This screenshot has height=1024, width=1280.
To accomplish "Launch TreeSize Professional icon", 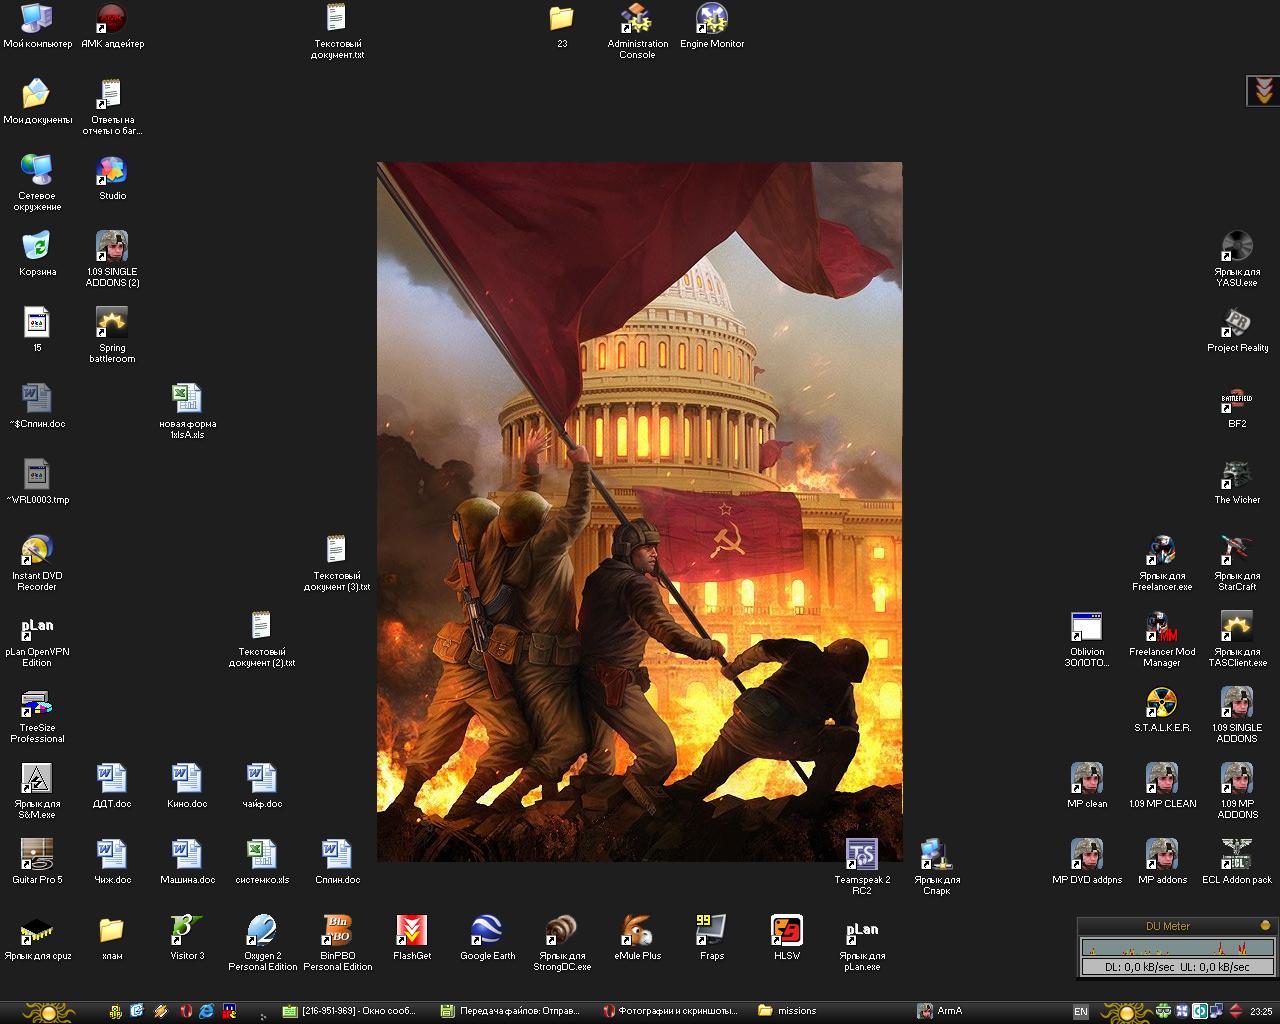I will tap(37, 716).
